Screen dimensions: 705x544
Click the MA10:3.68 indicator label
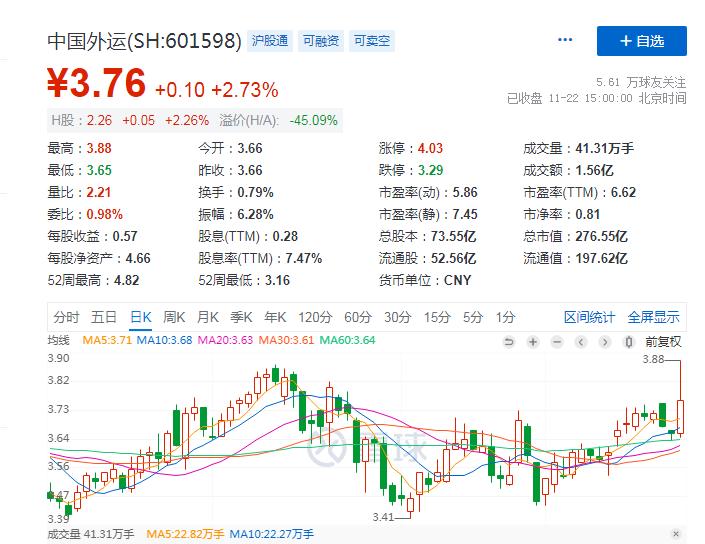point(165,340)
